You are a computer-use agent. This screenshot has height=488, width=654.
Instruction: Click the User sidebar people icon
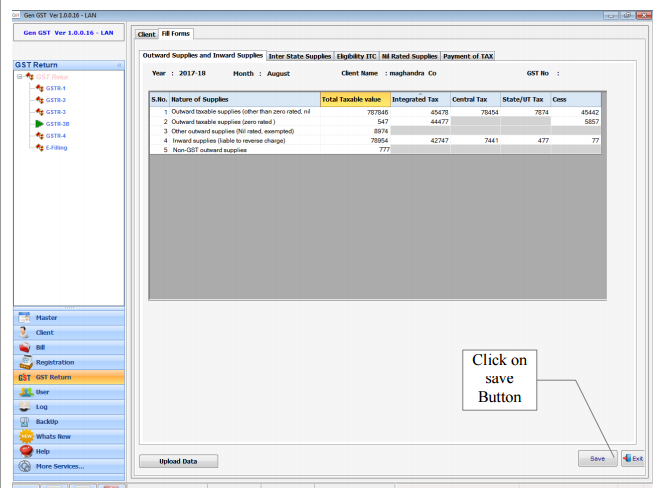pyautogui.click(x=26, y=392)
